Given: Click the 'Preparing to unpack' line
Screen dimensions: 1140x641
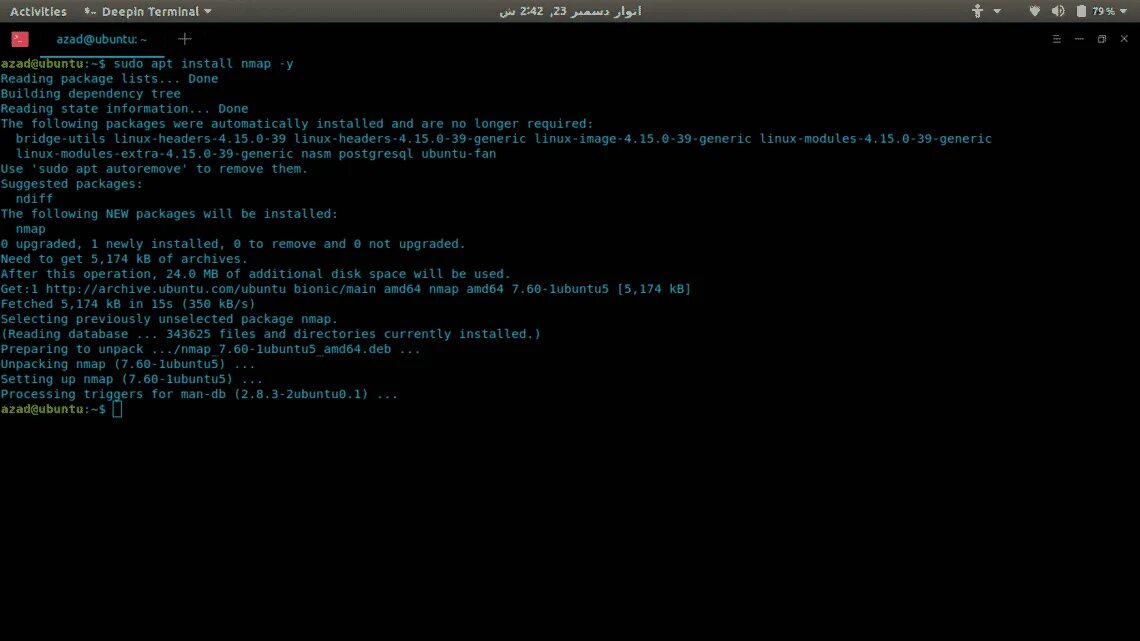Looking at the screenshot, I should pyautogui.click(x=210, y=349).
